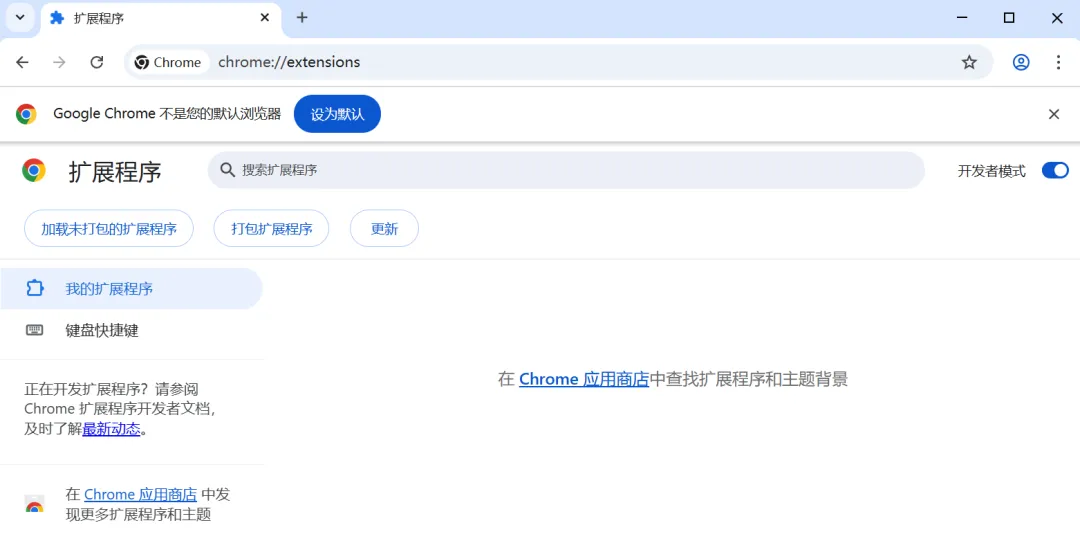Dismiss the default browser infobar
The image size is (1080, 552).
pos(1053,114)
